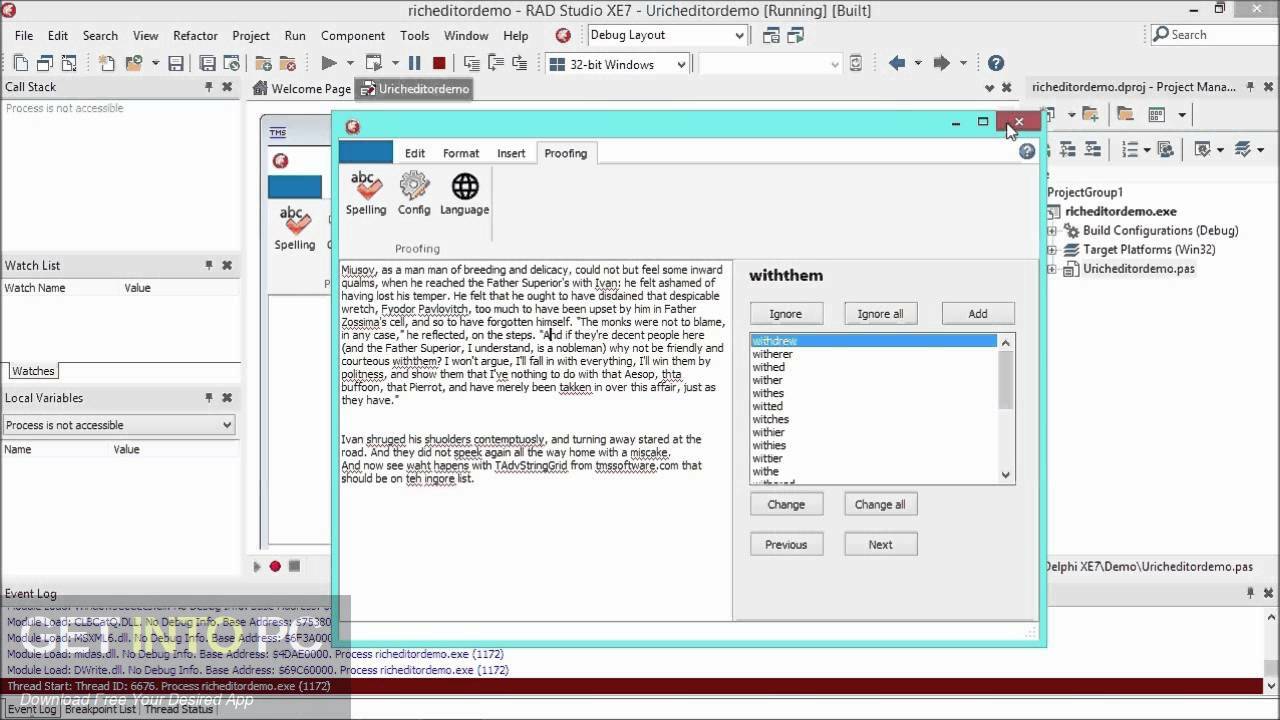The height and width of the screenshot is (720, 1280).
Task: Click the suggestions list scrollbar thumb
Action: coord(1006,379)
